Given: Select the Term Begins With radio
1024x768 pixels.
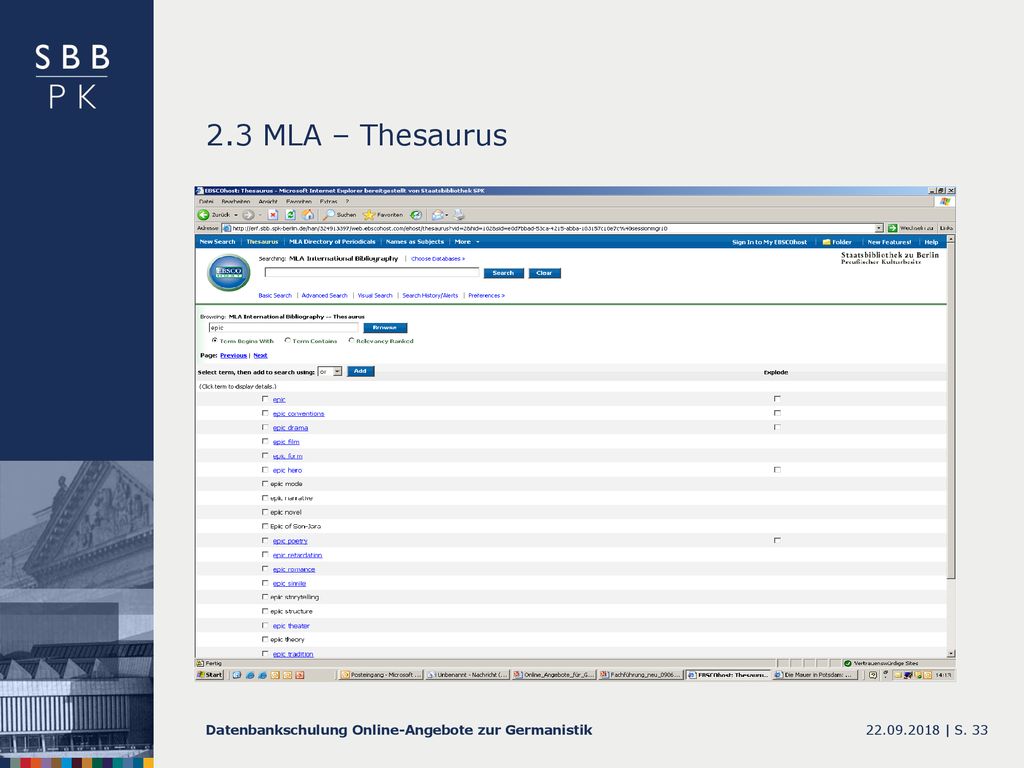Looking at the screenshot, I should tap(214, 340).
